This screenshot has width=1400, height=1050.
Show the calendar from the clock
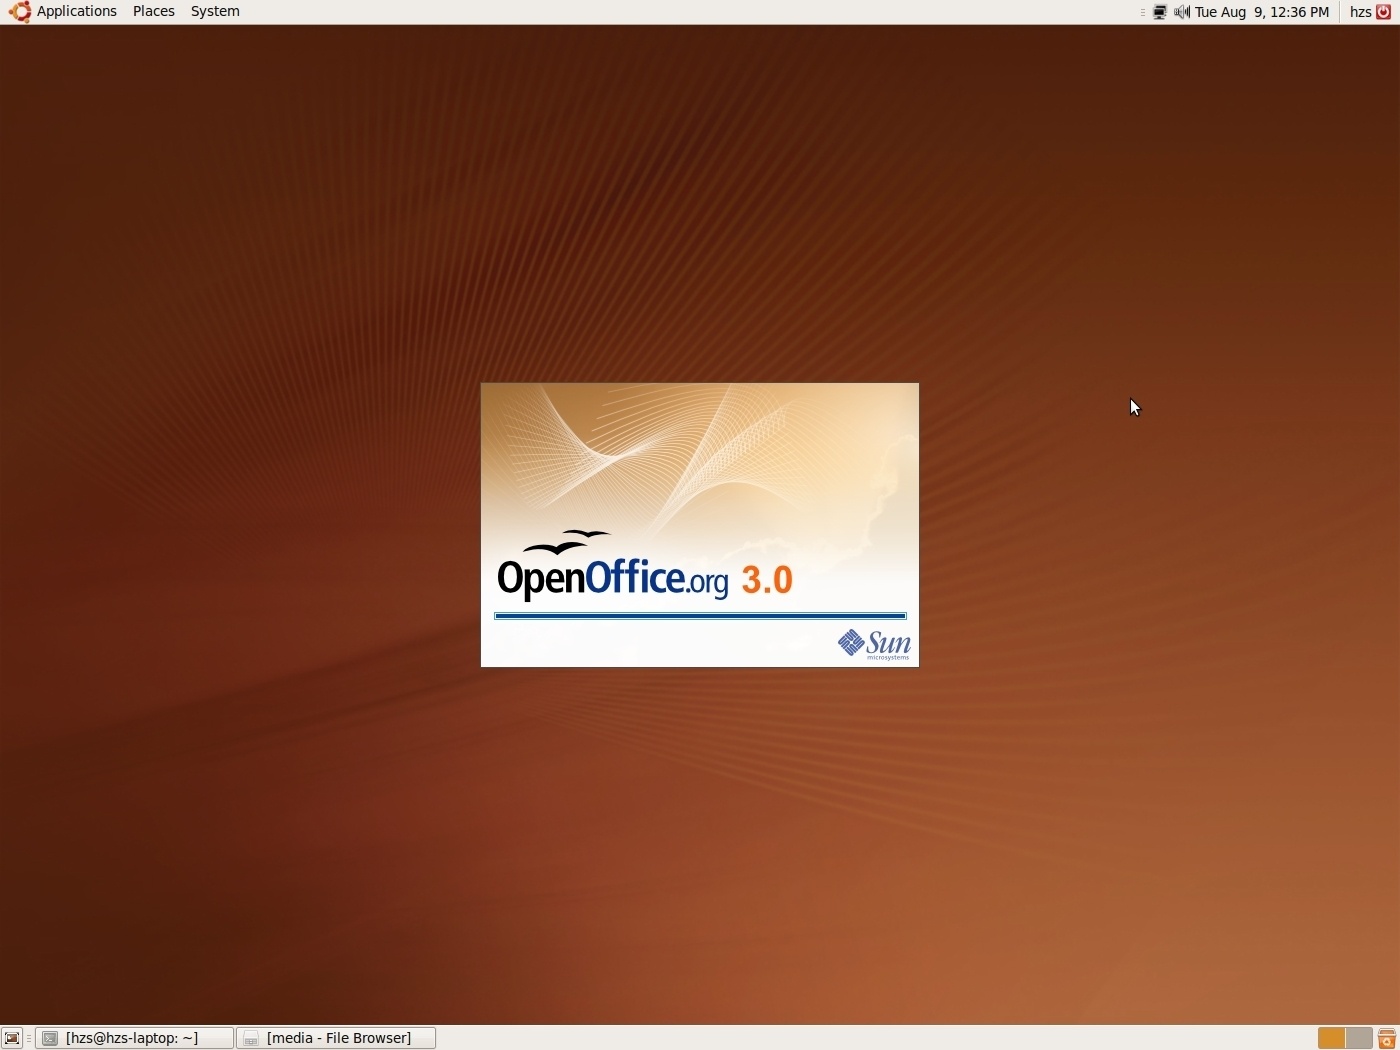click(x=1262, y=12)
